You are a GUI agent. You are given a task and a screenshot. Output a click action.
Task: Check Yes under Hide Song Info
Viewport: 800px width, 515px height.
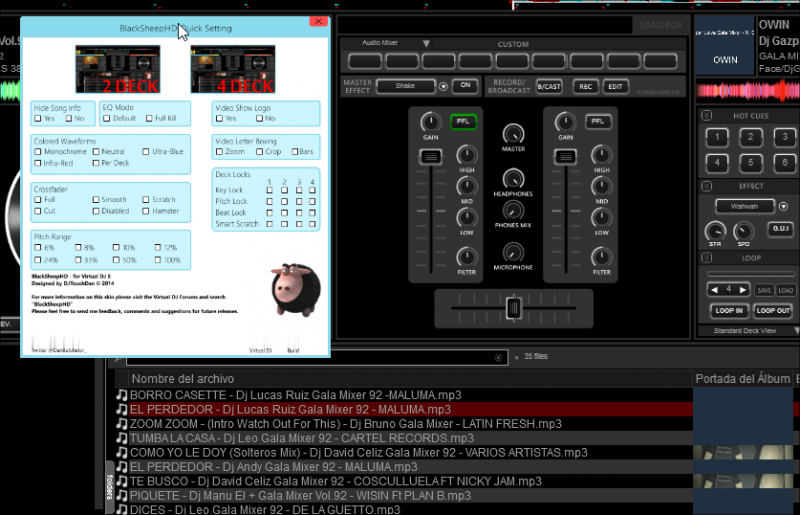click(38, 118)
